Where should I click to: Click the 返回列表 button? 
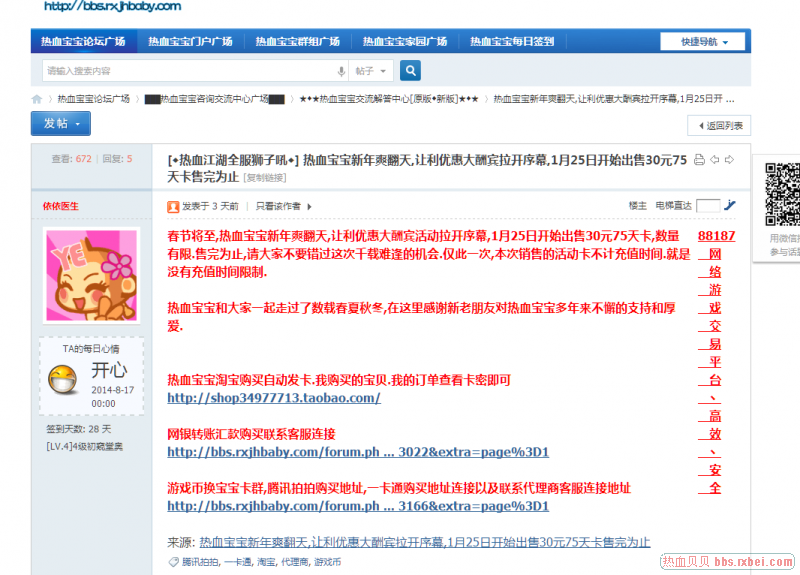(718, 125)
